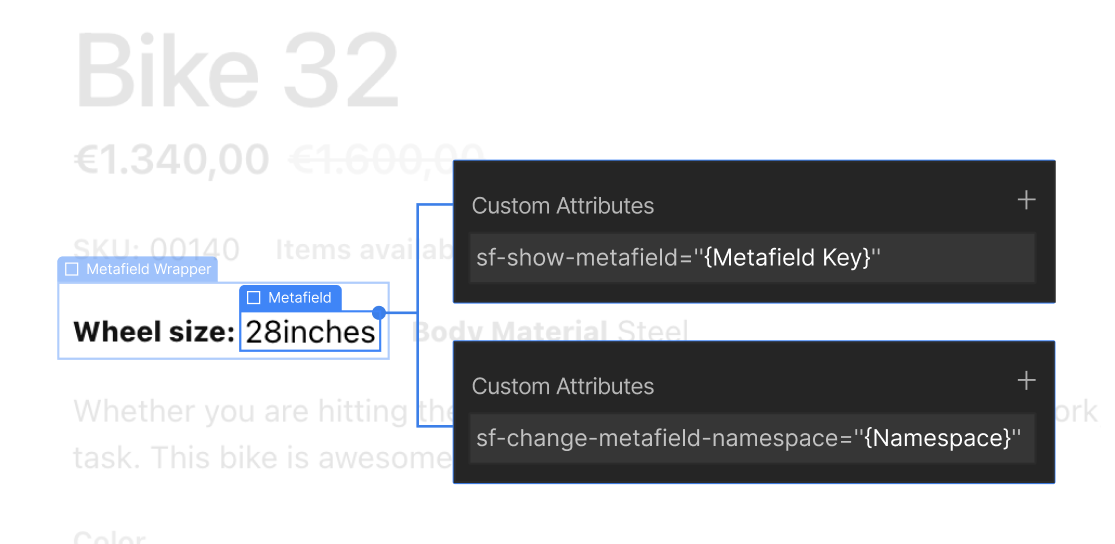The image size is (1115, 544).
Task: Click the plus icon in the upper Custom Attributes panel
Action: 1026,201
